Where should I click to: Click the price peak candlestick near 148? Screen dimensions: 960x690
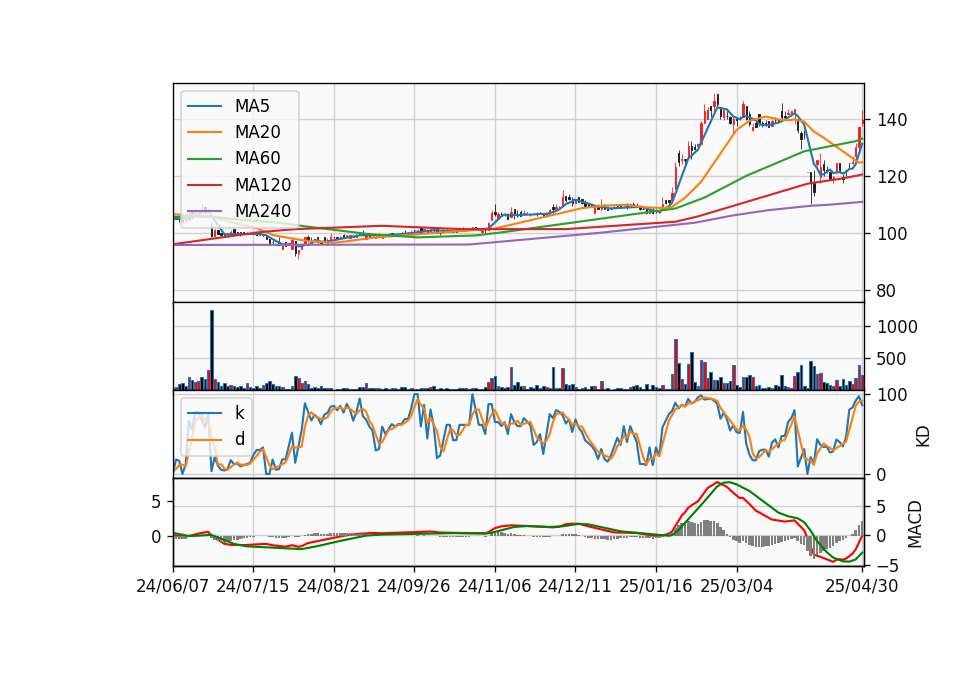716,102
